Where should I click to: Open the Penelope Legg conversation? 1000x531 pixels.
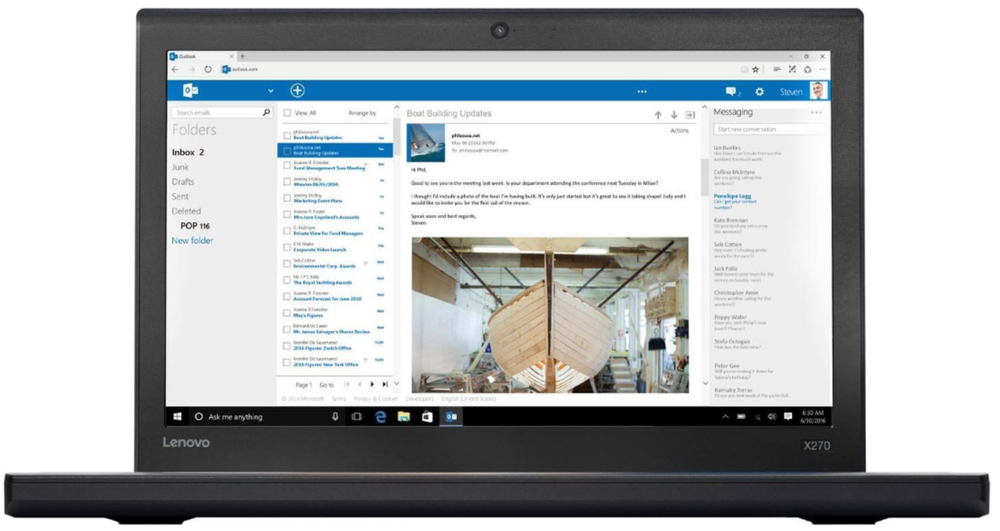click(x=737, y=201)
